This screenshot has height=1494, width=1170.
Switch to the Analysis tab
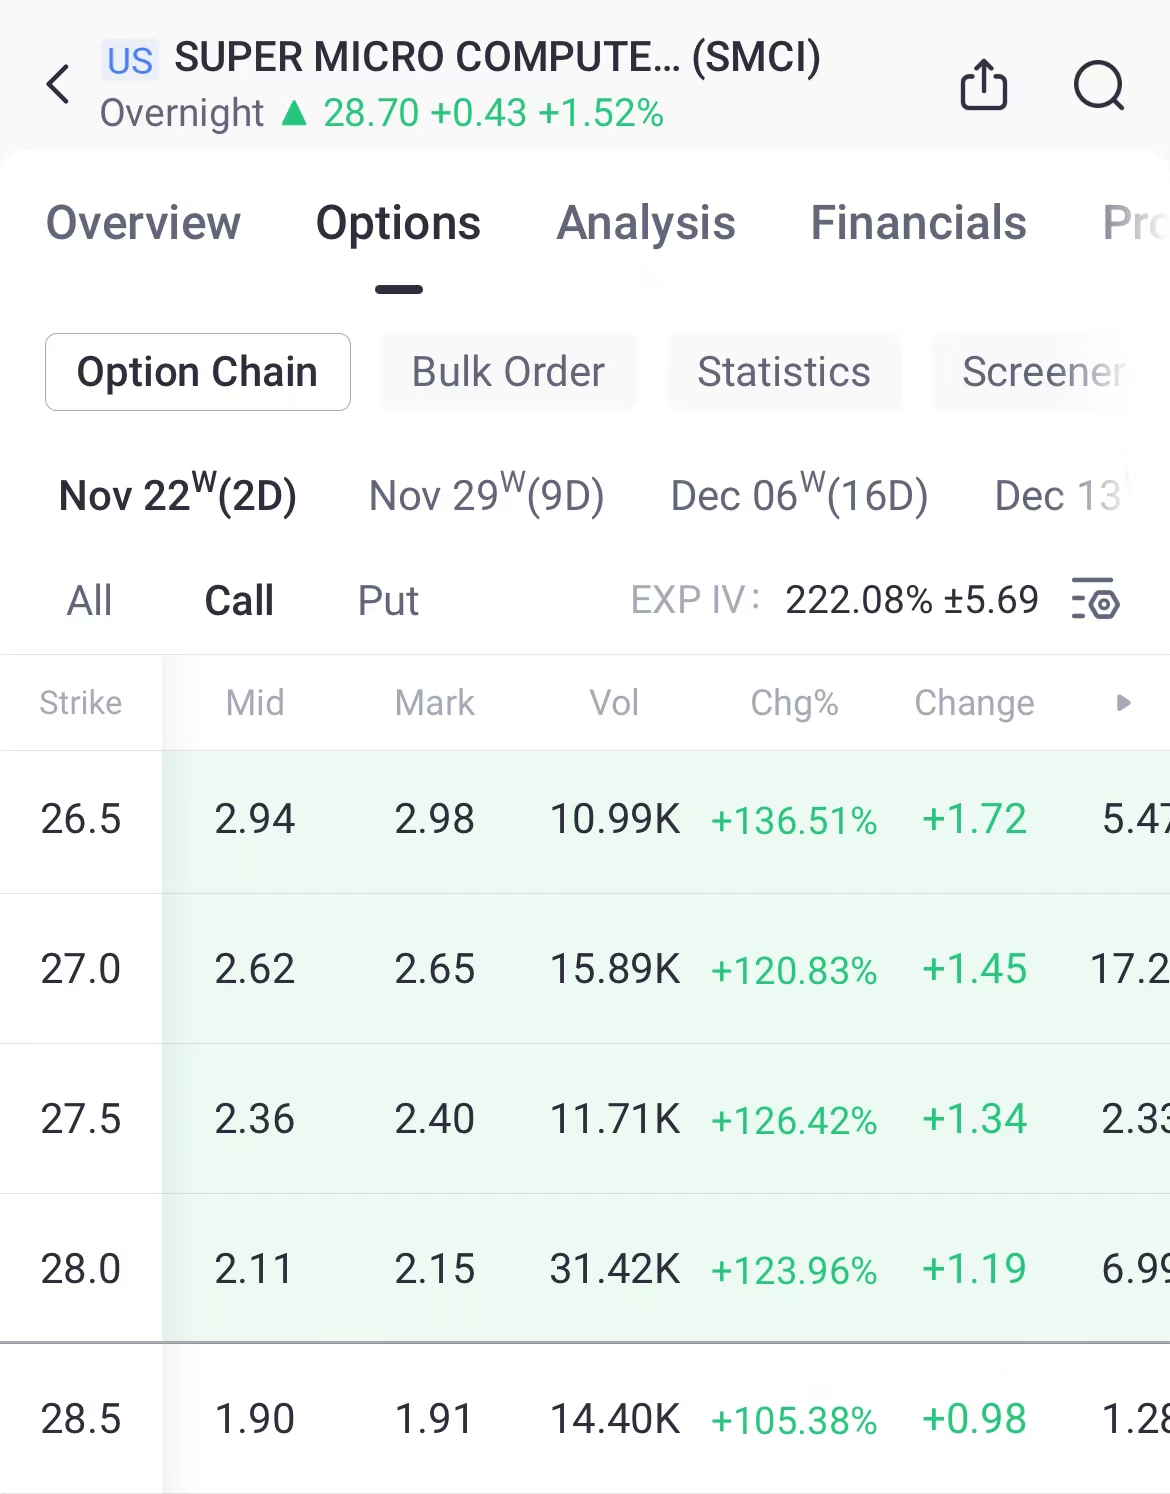[x=646, y=223]
